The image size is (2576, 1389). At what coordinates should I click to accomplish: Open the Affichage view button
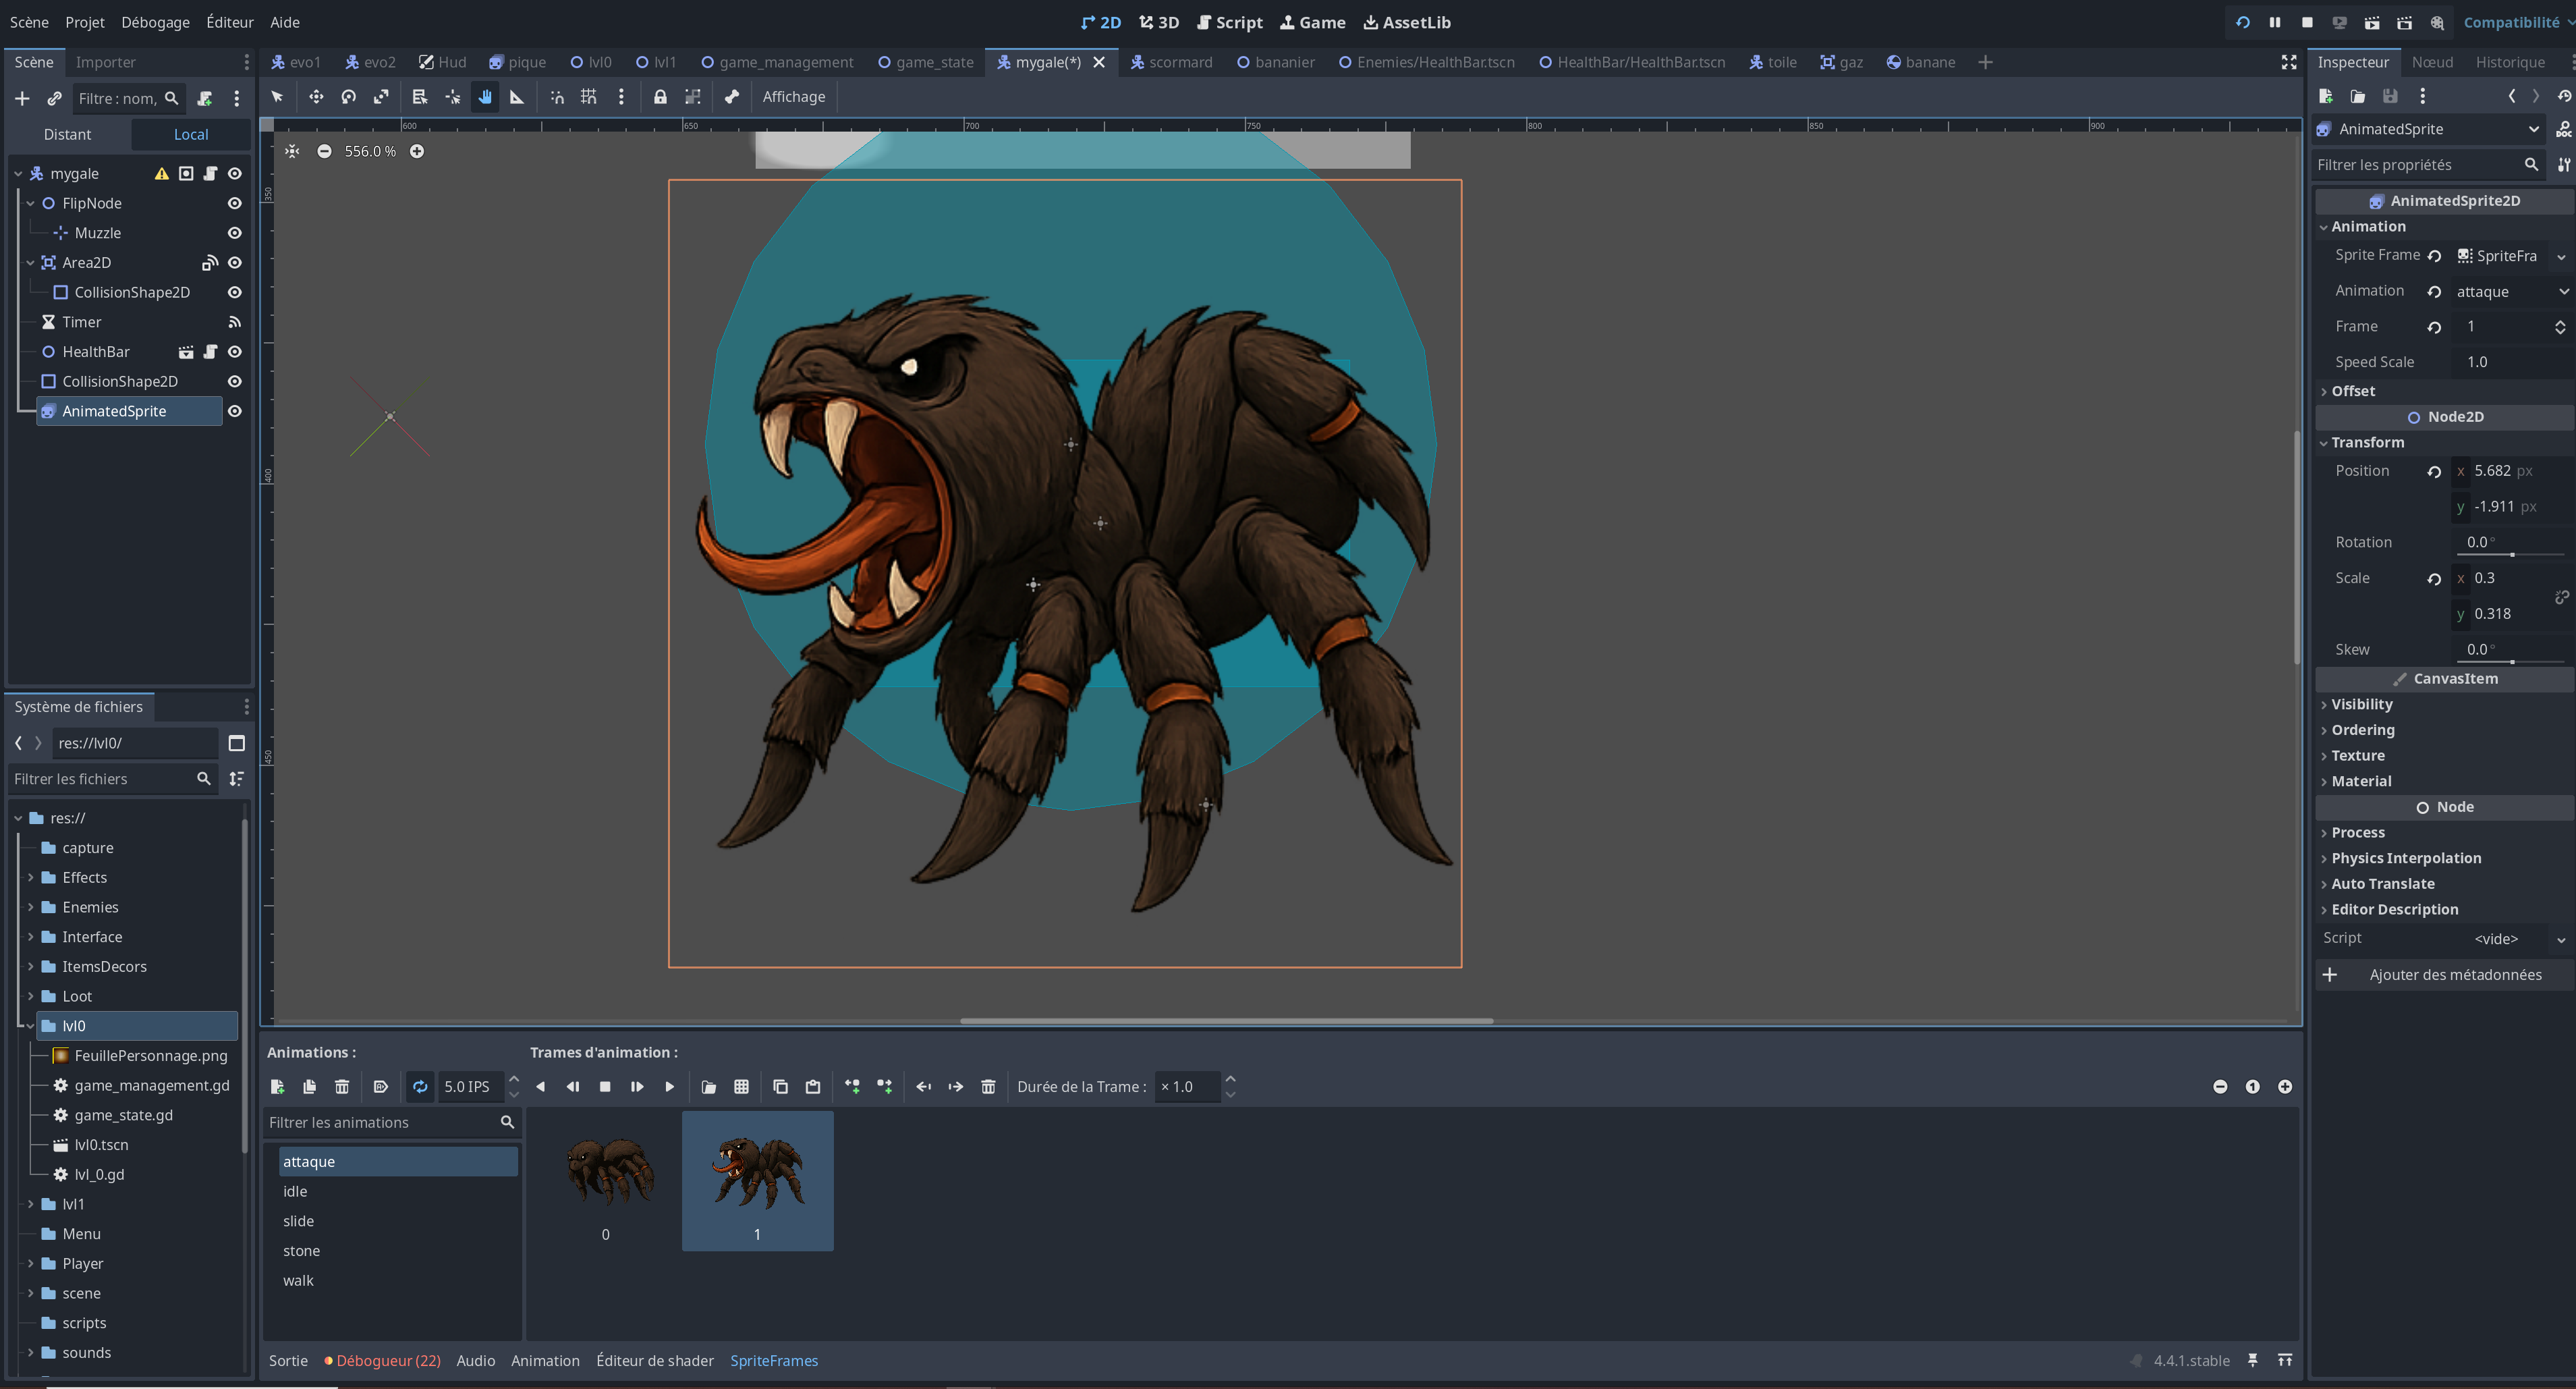click(793, 97)
